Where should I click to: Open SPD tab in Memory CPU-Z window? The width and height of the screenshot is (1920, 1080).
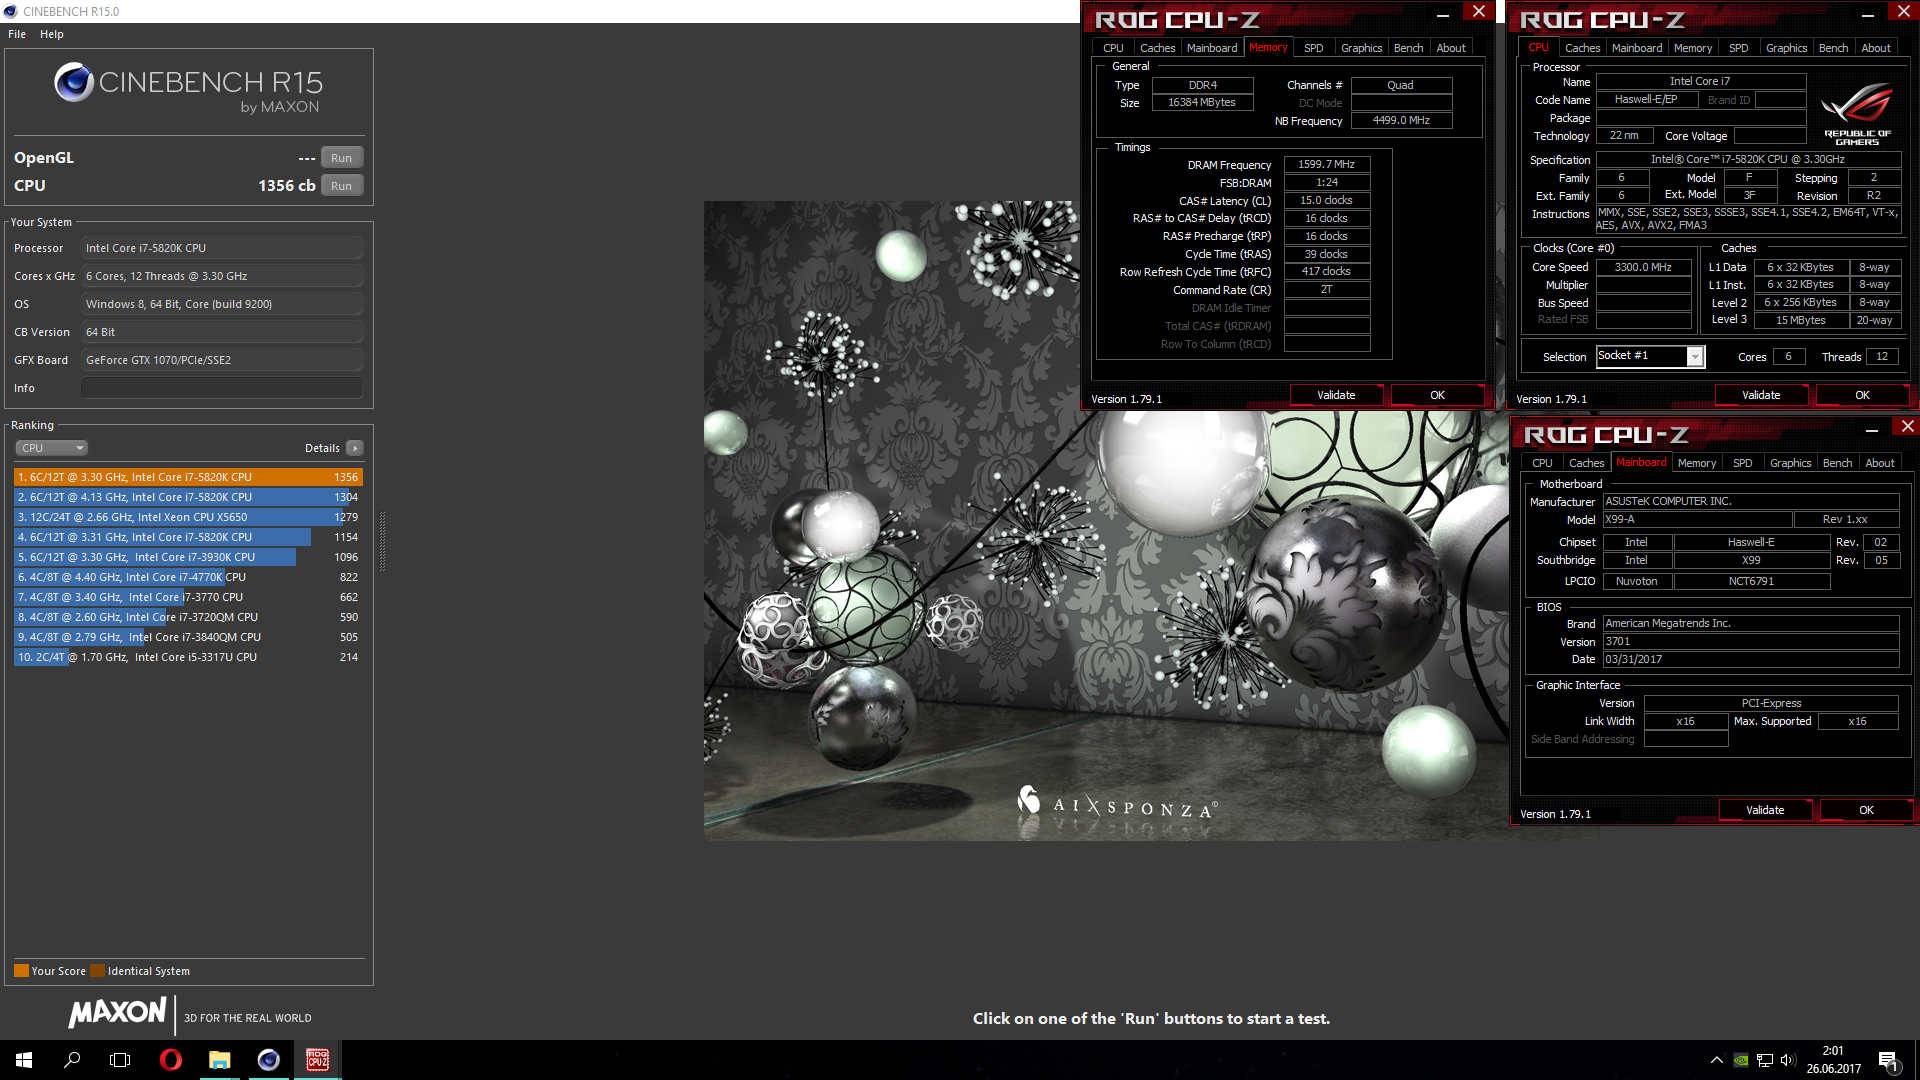click(1314, 48)
